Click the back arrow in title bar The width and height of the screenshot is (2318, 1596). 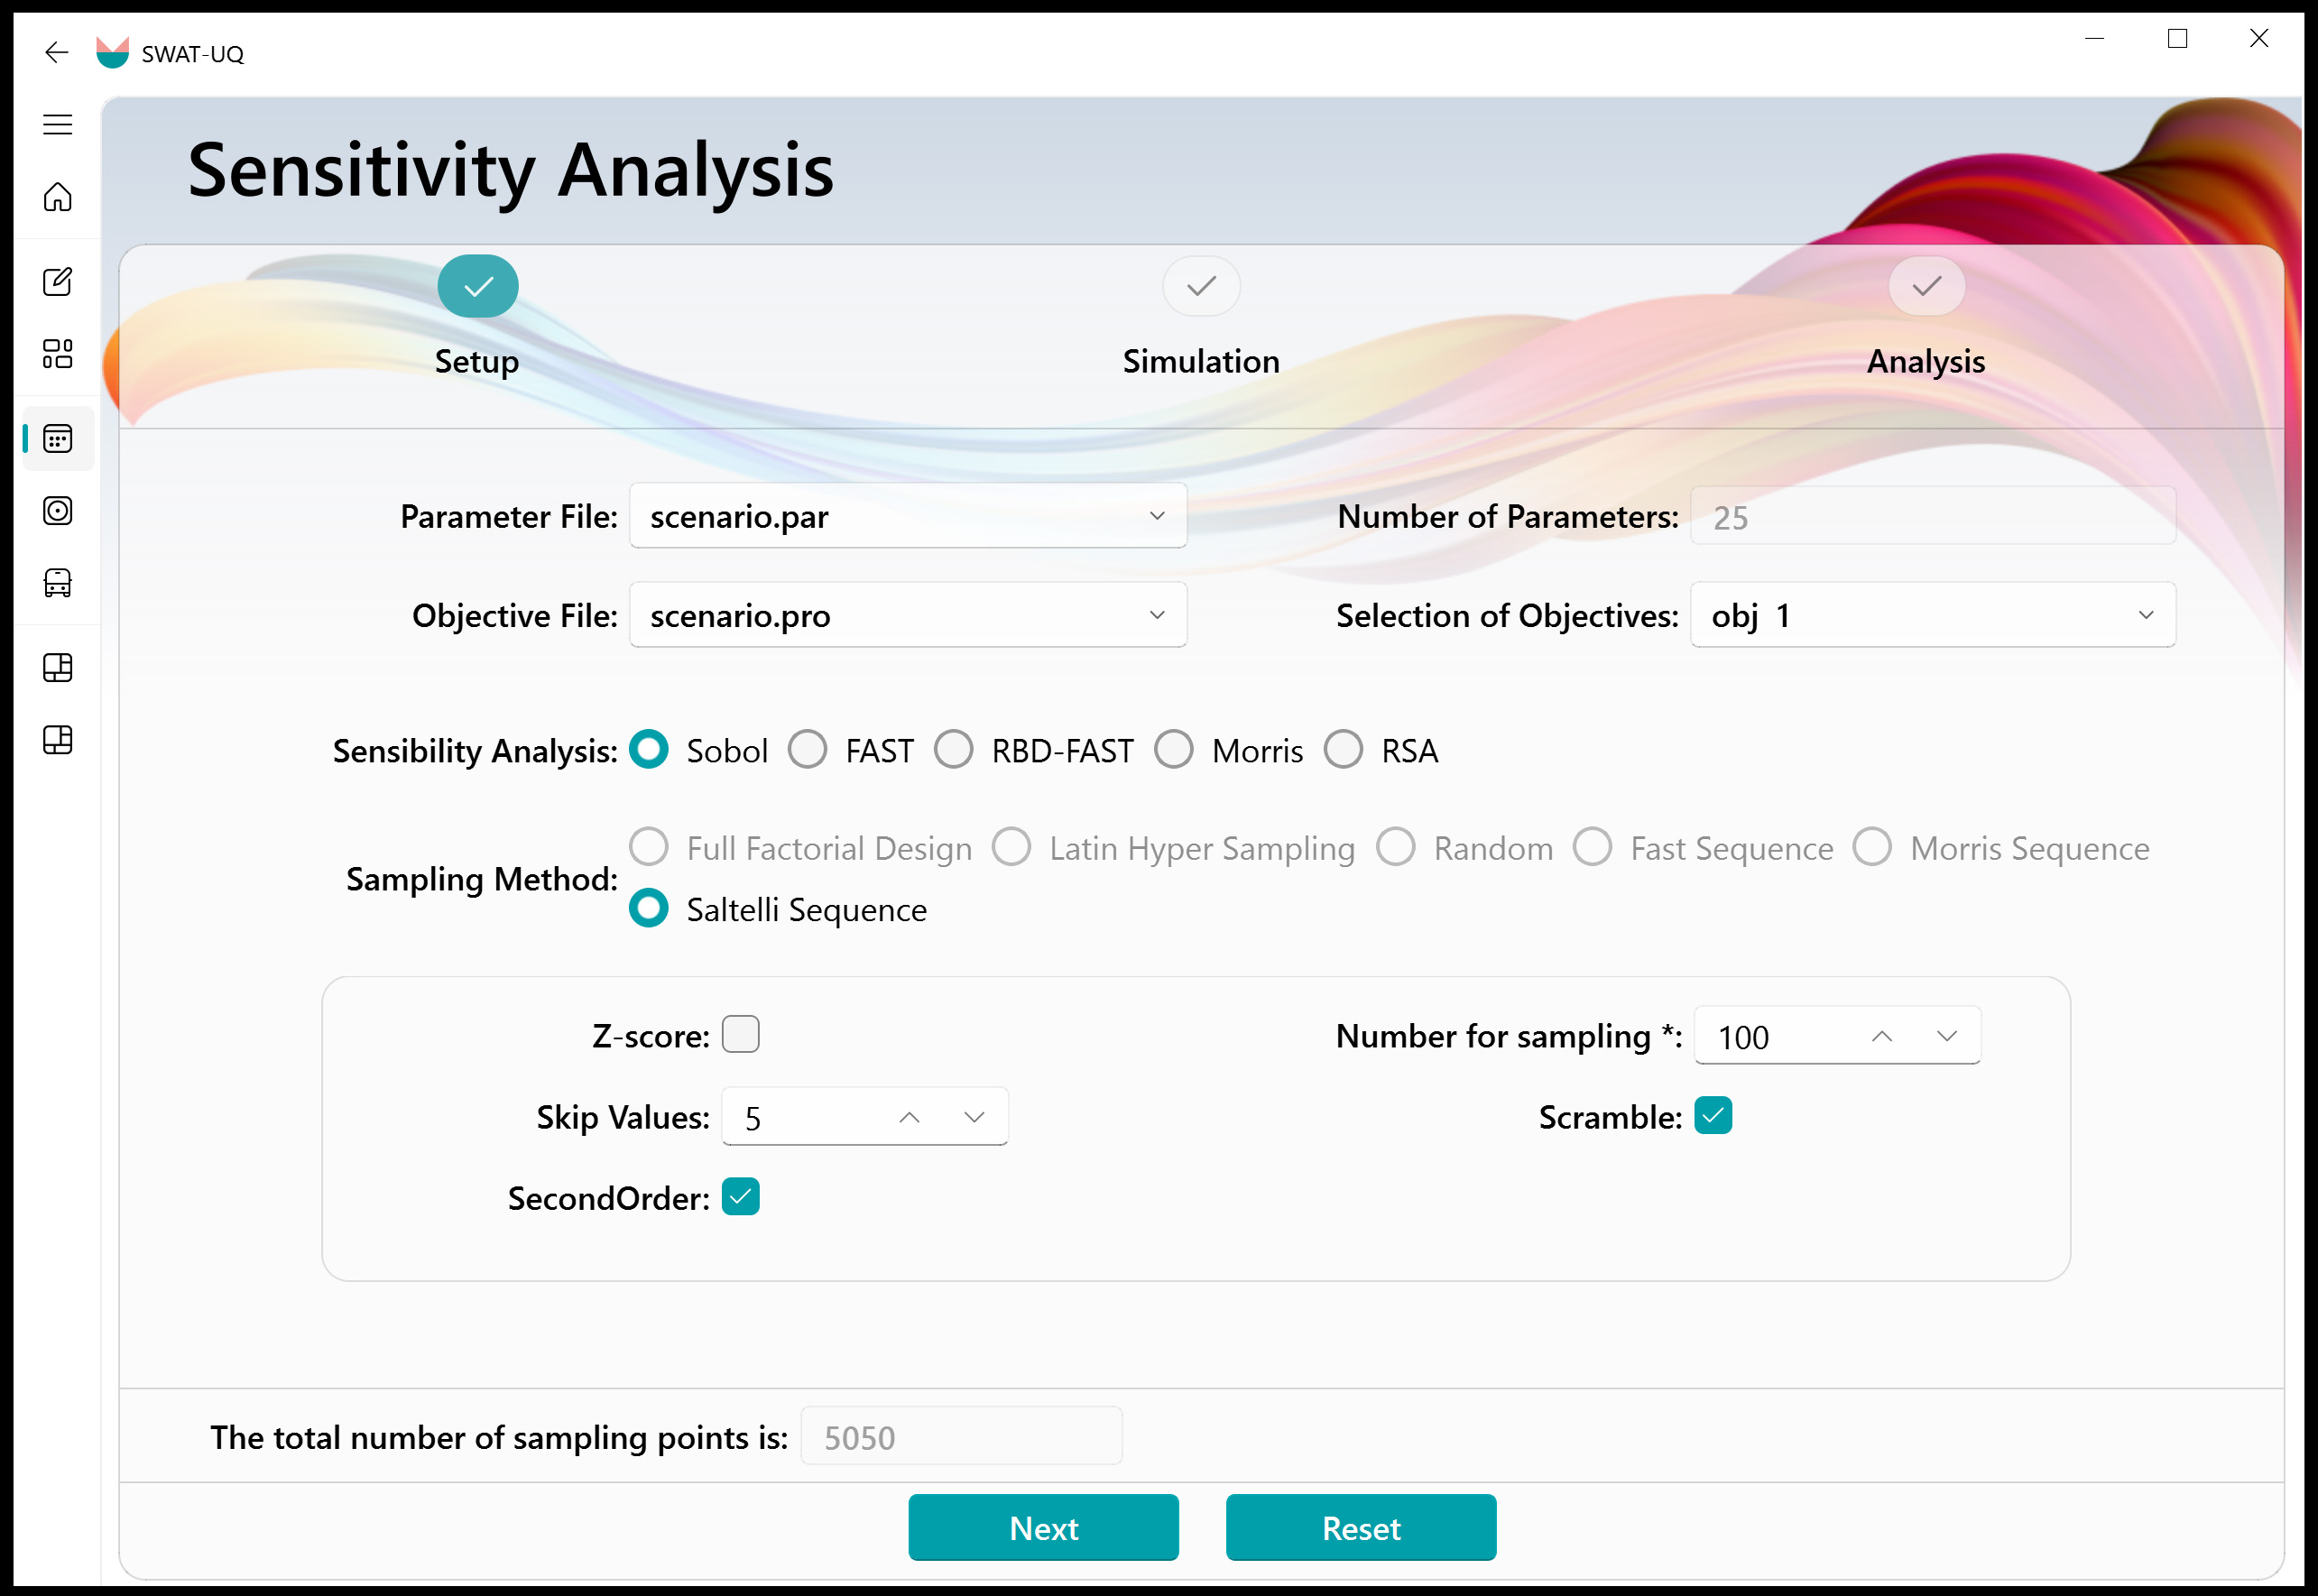tap(57, 52)
